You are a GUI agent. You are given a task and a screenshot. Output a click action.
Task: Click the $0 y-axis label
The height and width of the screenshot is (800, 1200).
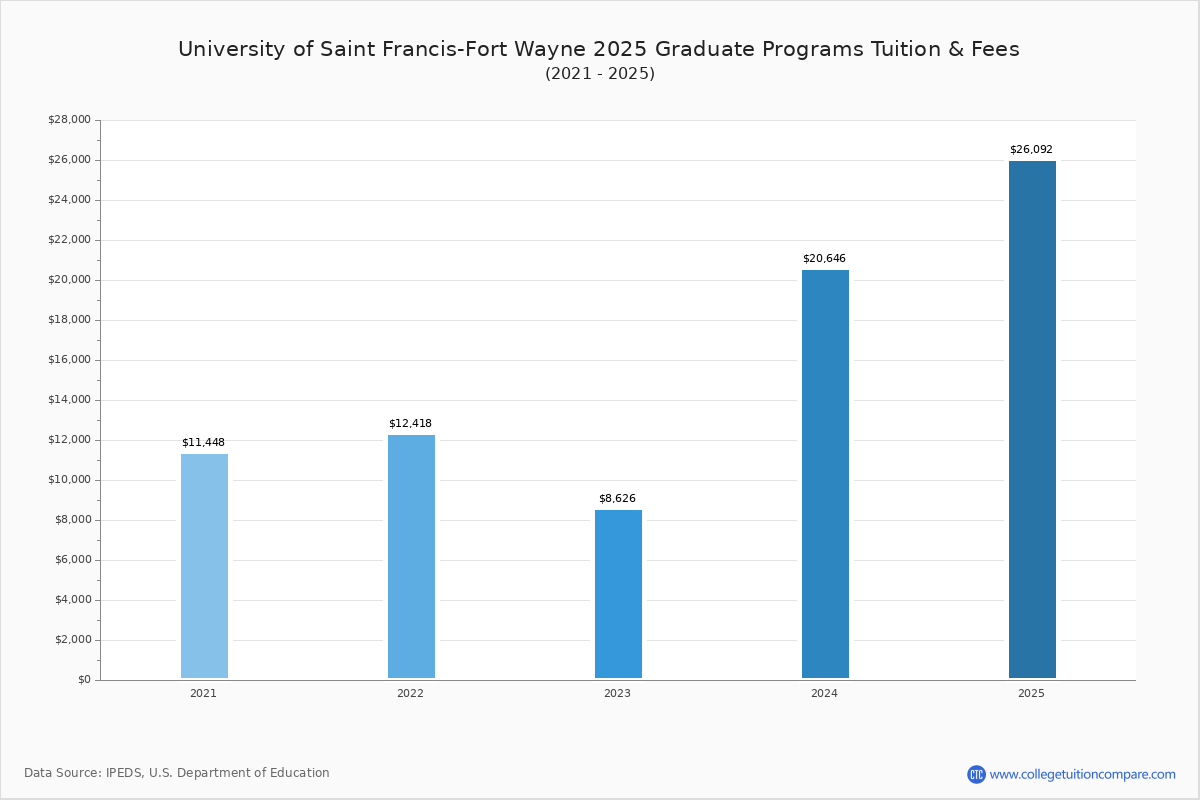[84, 680]
